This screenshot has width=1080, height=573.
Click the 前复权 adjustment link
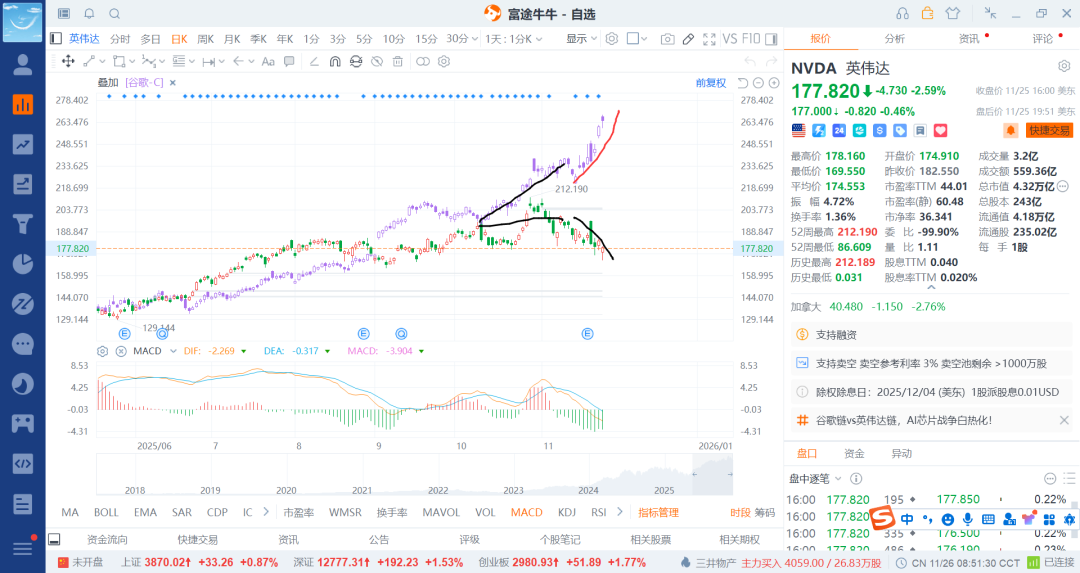(x=711, y=83)
